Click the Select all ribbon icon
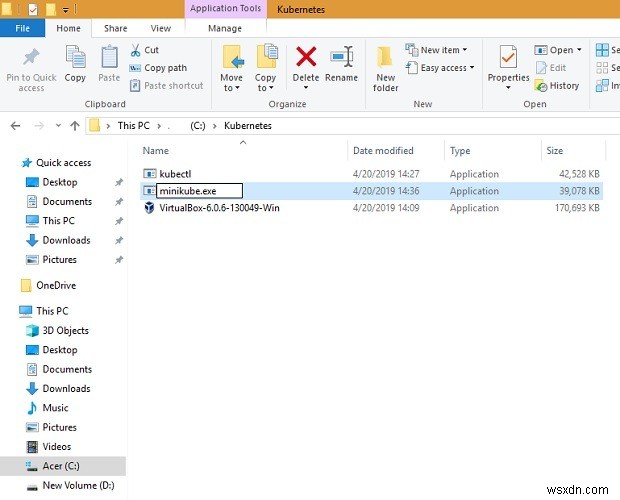This screenshot has width=620, height=500. [602, 50]
